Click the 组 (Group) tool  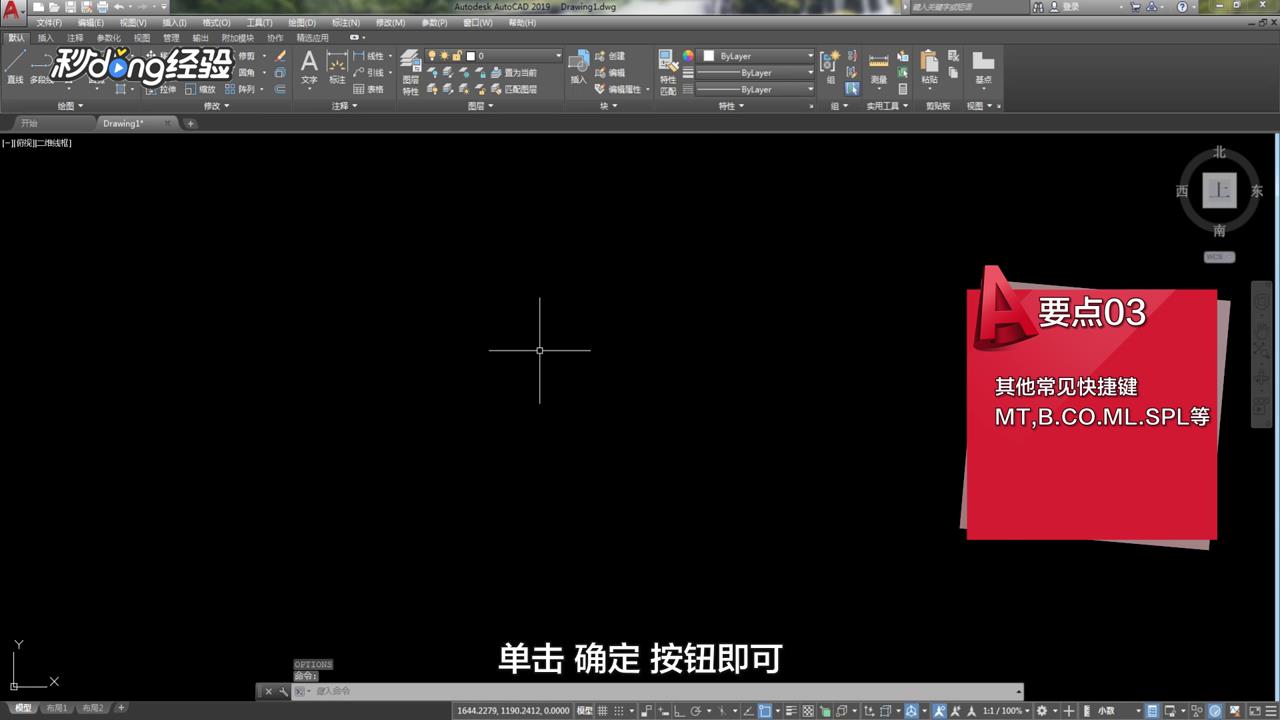830,68
